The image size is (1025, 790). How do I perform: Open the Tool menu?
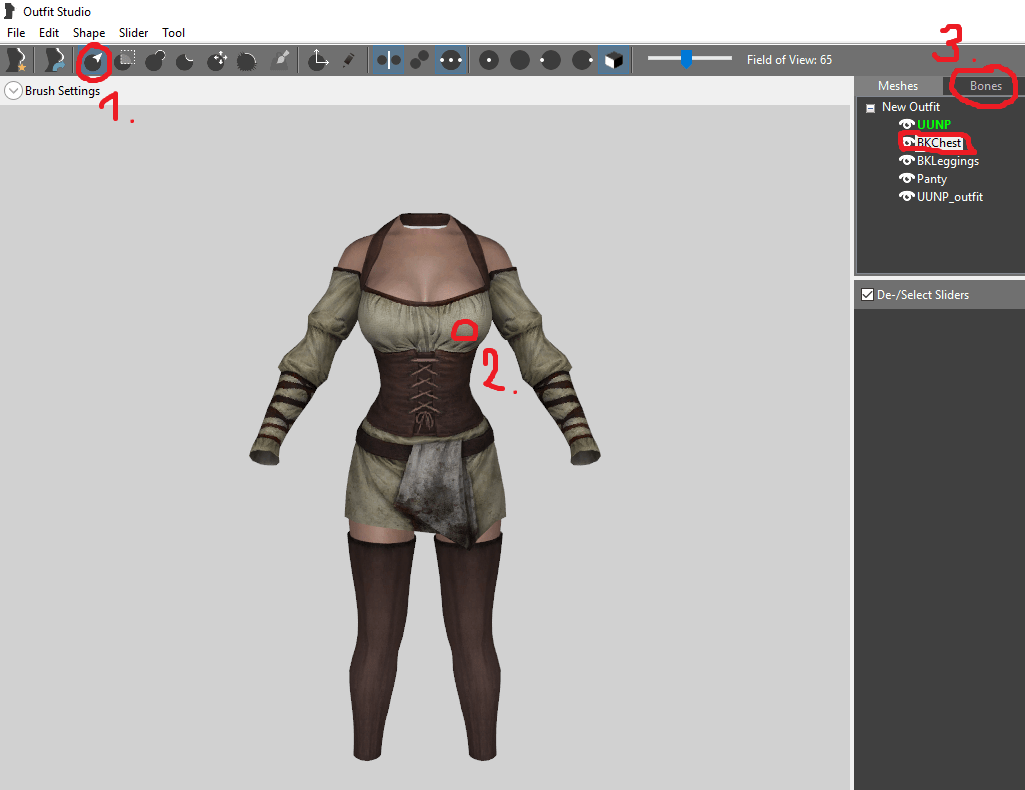pyautogui.click(x=173, y=33)
